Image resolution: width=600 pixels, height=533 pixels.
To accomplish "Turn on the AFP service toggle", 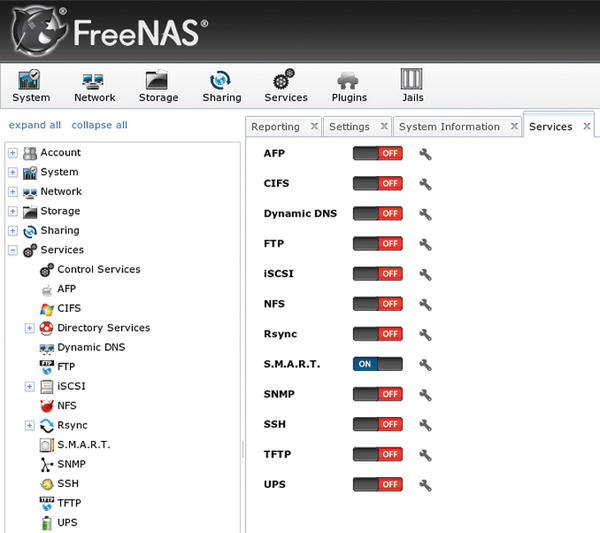I will coord(377,153).
